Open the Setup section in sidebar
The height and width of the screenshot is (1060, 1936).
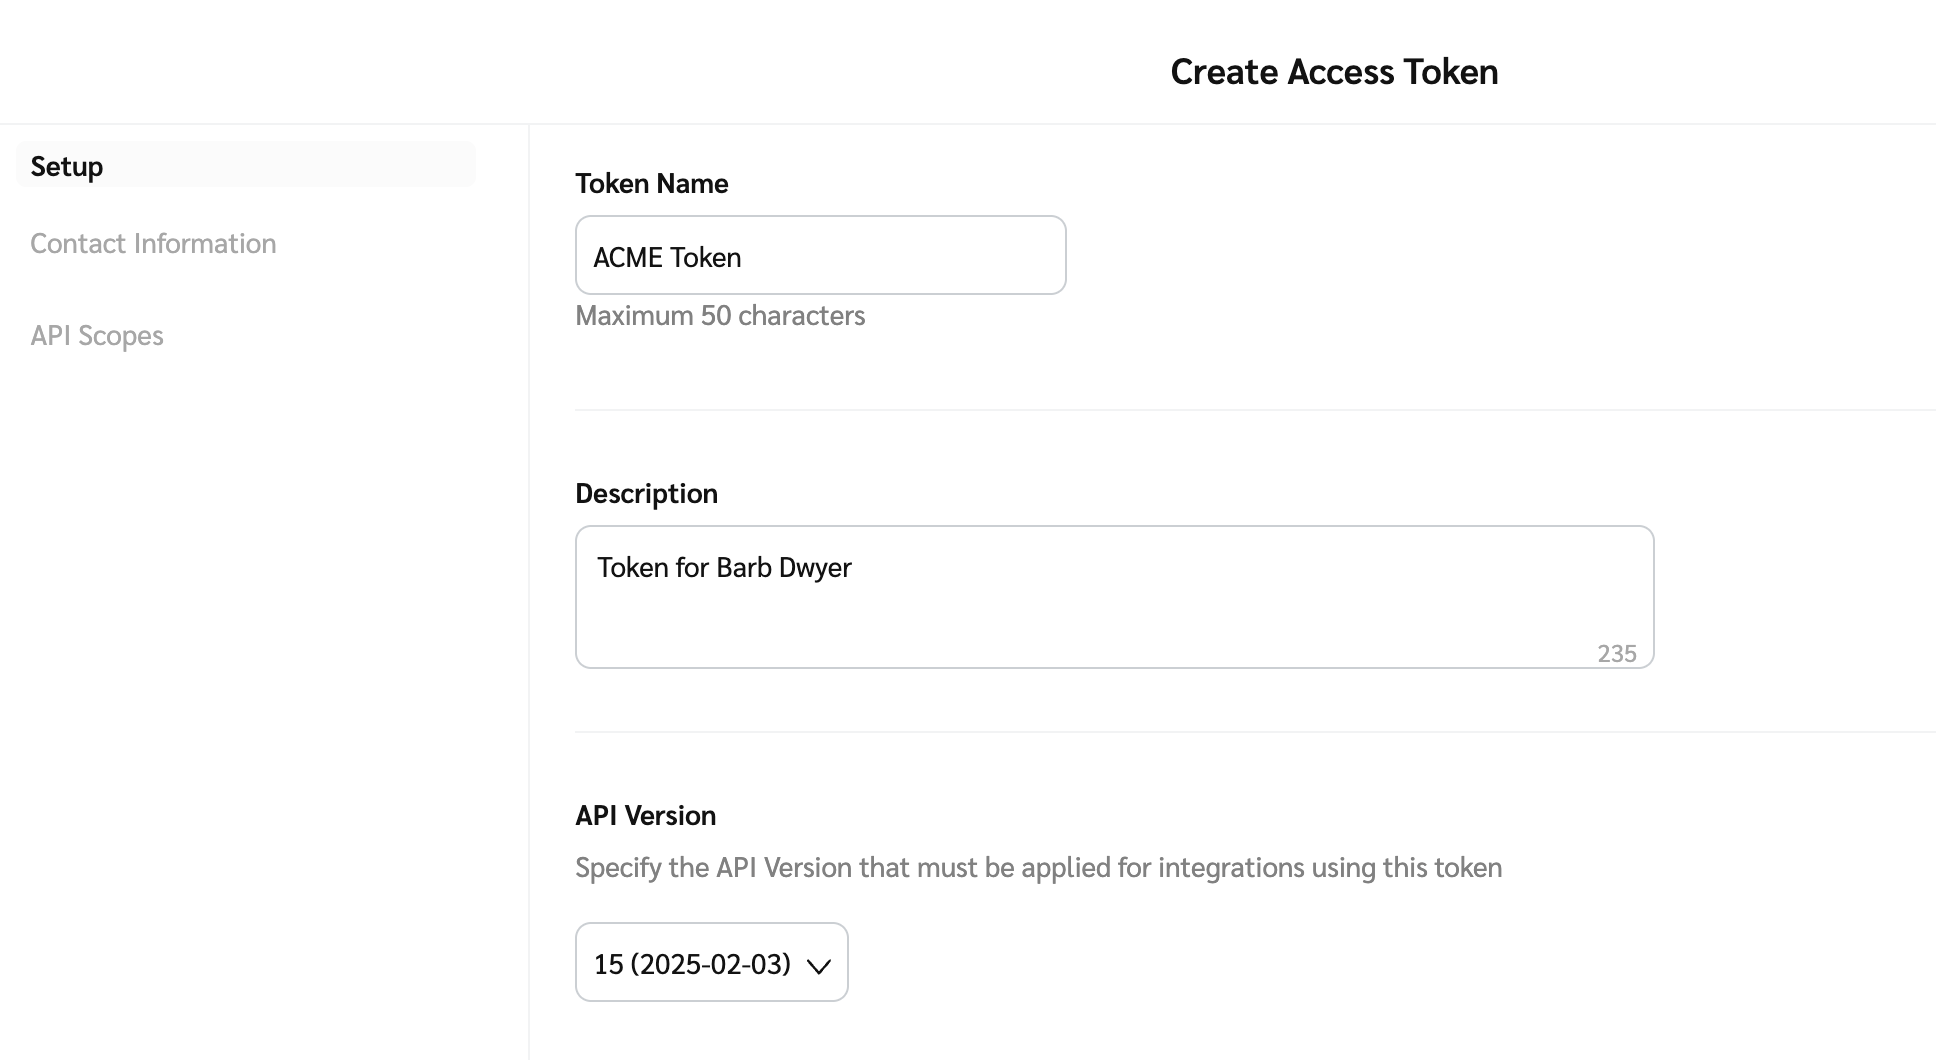(x=67, y=166)
